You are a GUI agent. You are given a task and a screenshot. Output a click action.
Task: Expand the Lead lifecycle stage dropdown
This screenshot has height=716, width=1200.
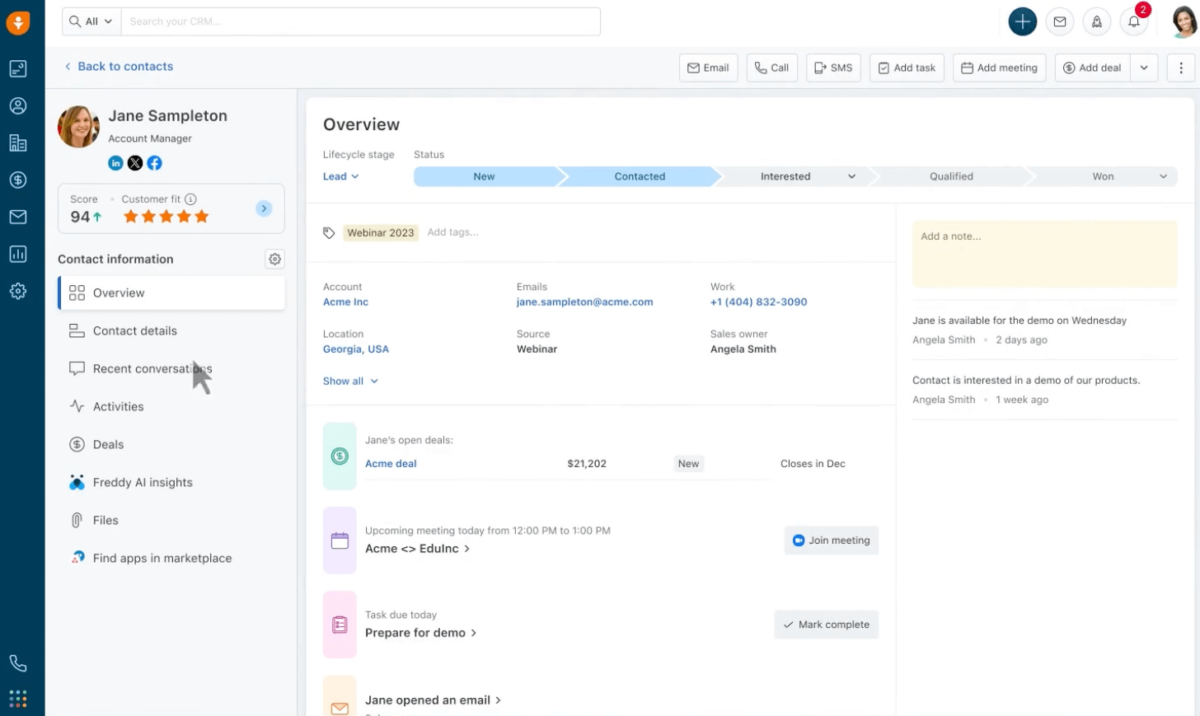(x=342, y=175)
